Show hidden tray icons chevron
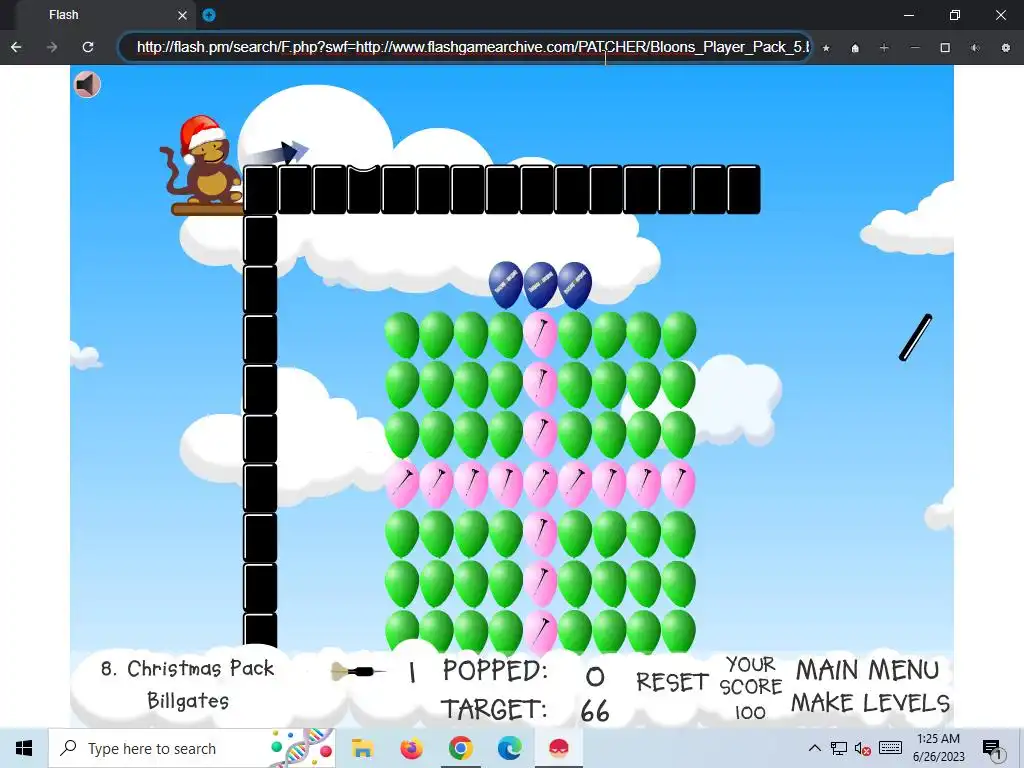Image resolution: width=1024 pixels, height=768 pixels. 814,748
